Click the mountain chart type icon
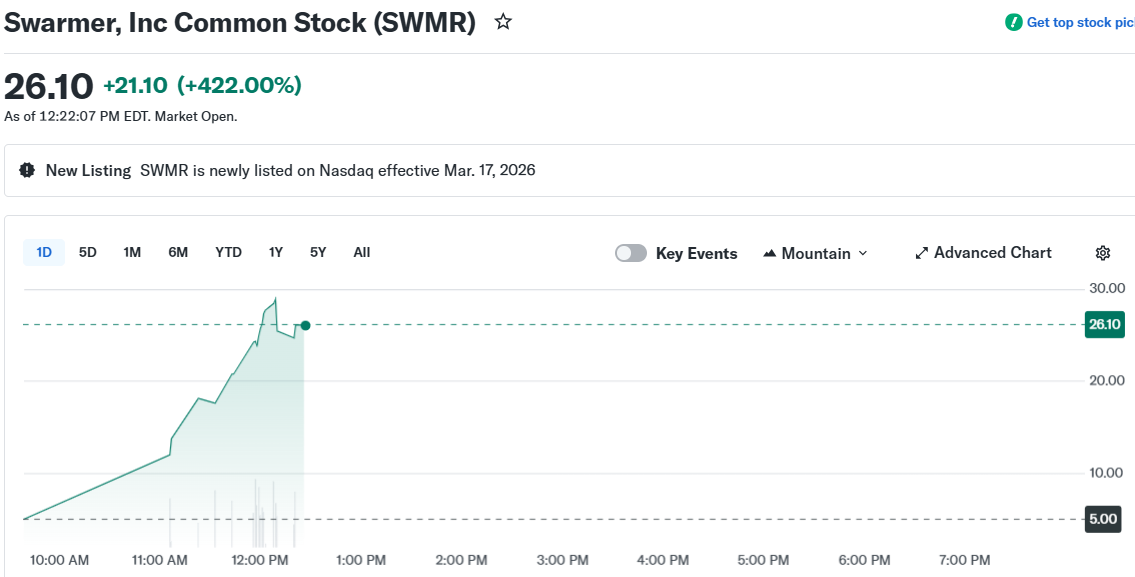The height and width of the screenshot is (577, 1135). pos(768,253)
